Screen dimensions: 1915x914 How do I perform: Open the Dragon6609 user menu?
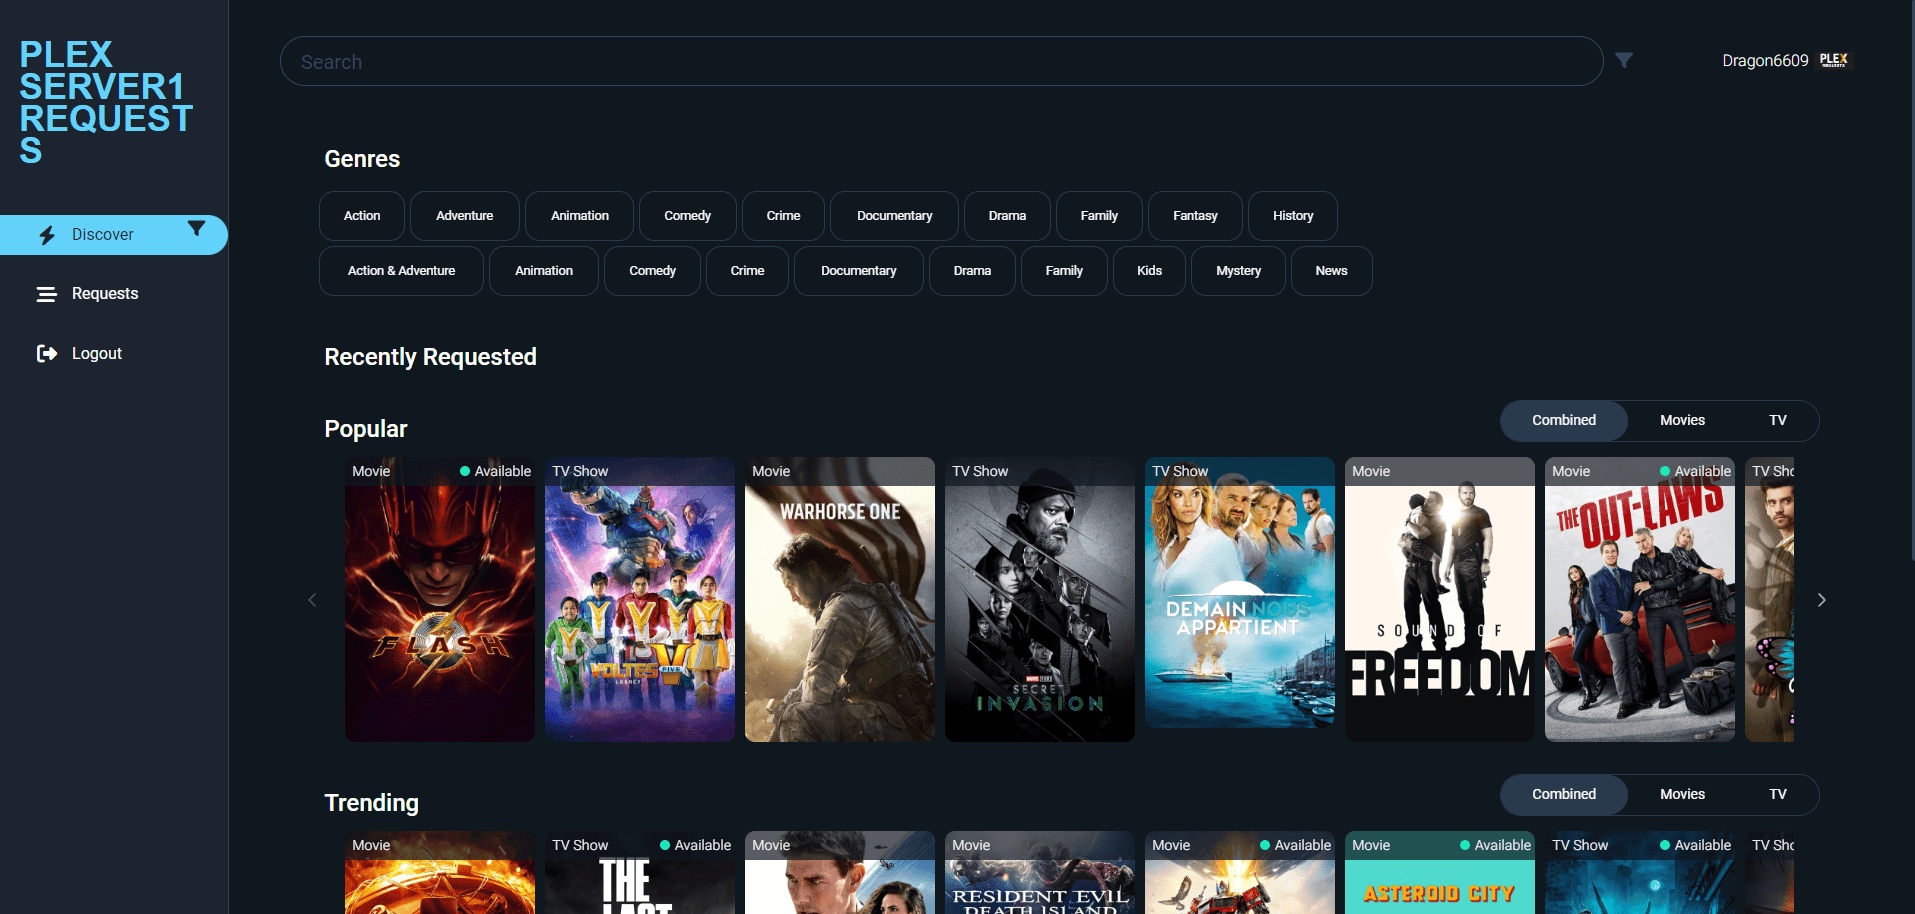1765,61
